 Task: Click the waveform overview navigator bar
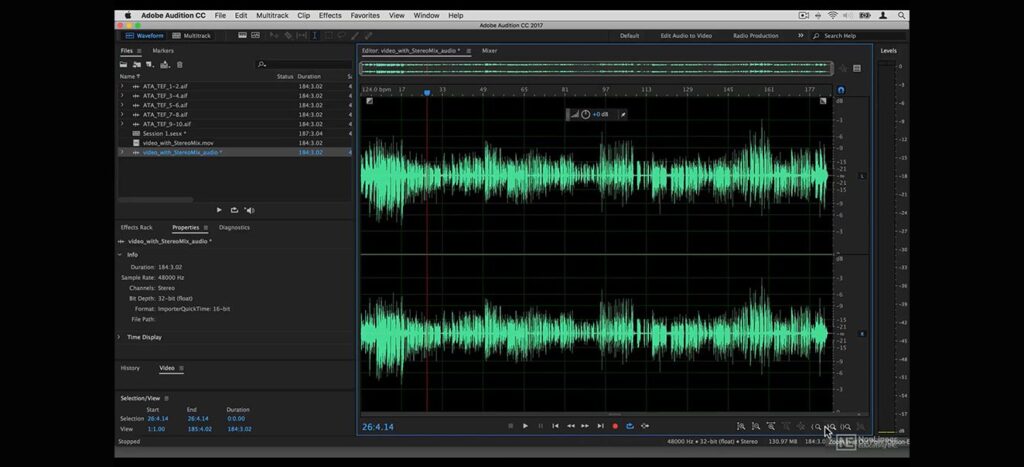tap(596, 67)
